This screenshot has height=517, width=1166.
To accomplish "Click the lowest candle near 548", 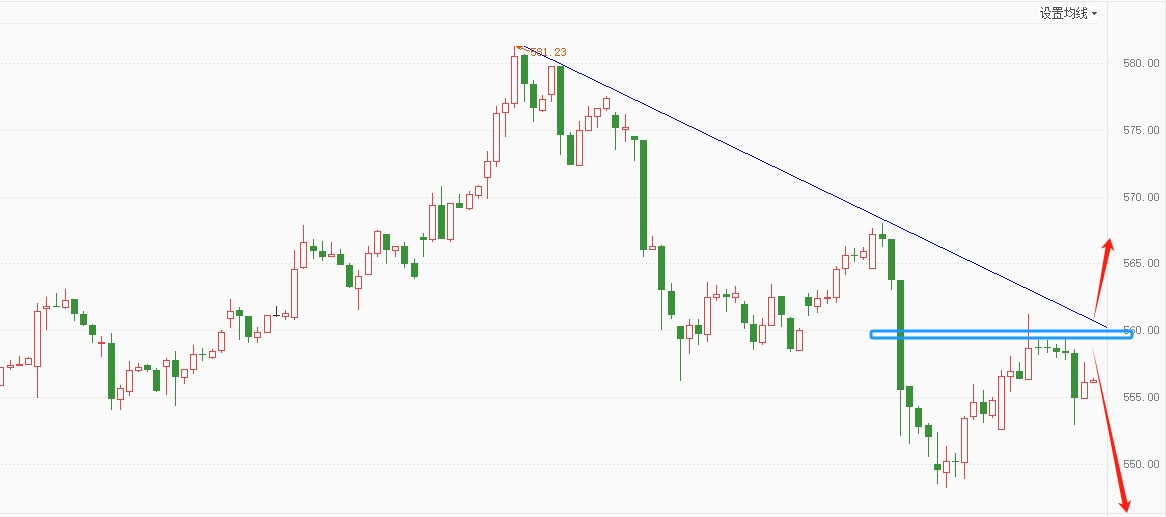I will [x=946, y=466].
